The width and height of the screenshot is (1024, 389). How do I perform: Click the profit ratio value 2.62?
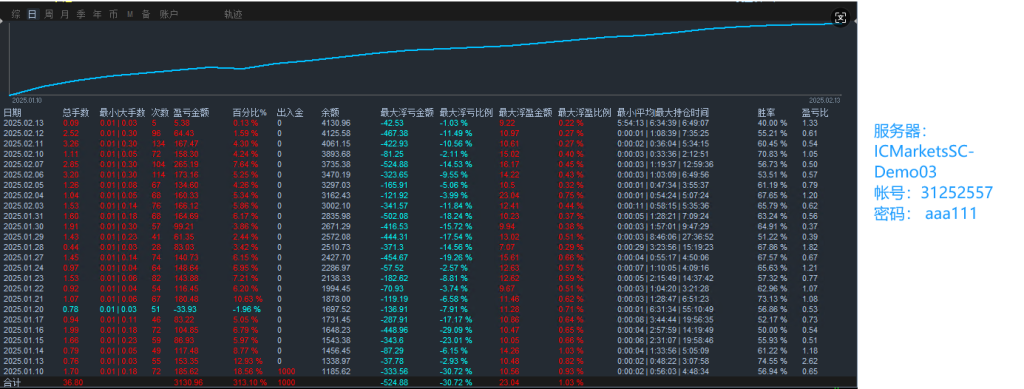[810, 360]
